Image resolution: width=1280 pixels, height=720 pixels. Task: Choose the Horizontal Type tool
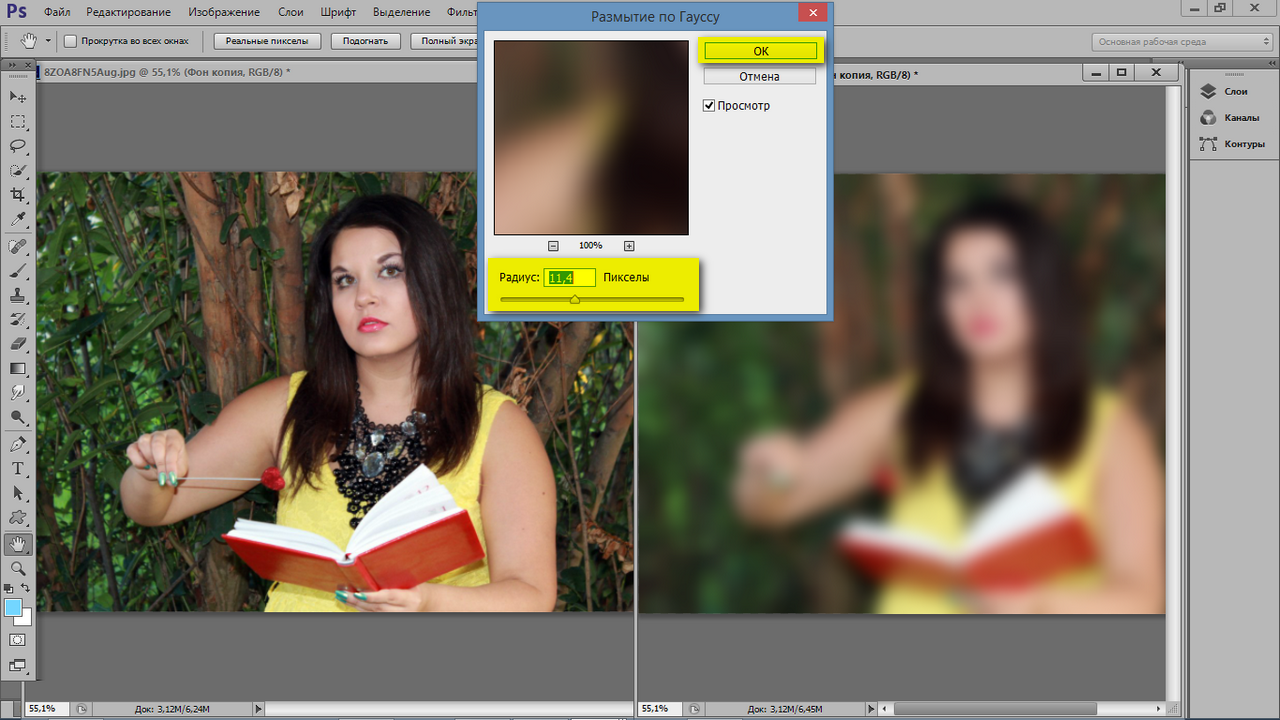click(18, 468)
